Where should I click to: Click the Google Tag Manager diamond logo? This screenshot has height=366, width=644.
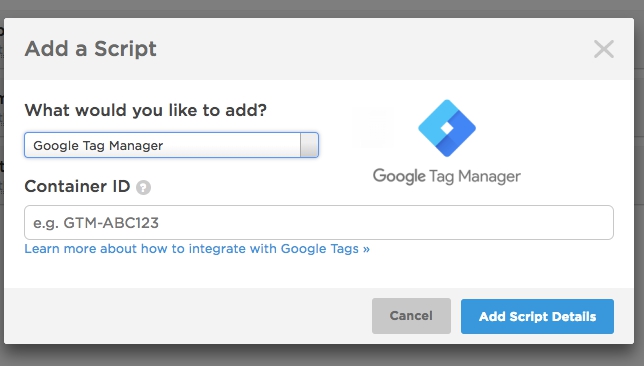[447, 128]
